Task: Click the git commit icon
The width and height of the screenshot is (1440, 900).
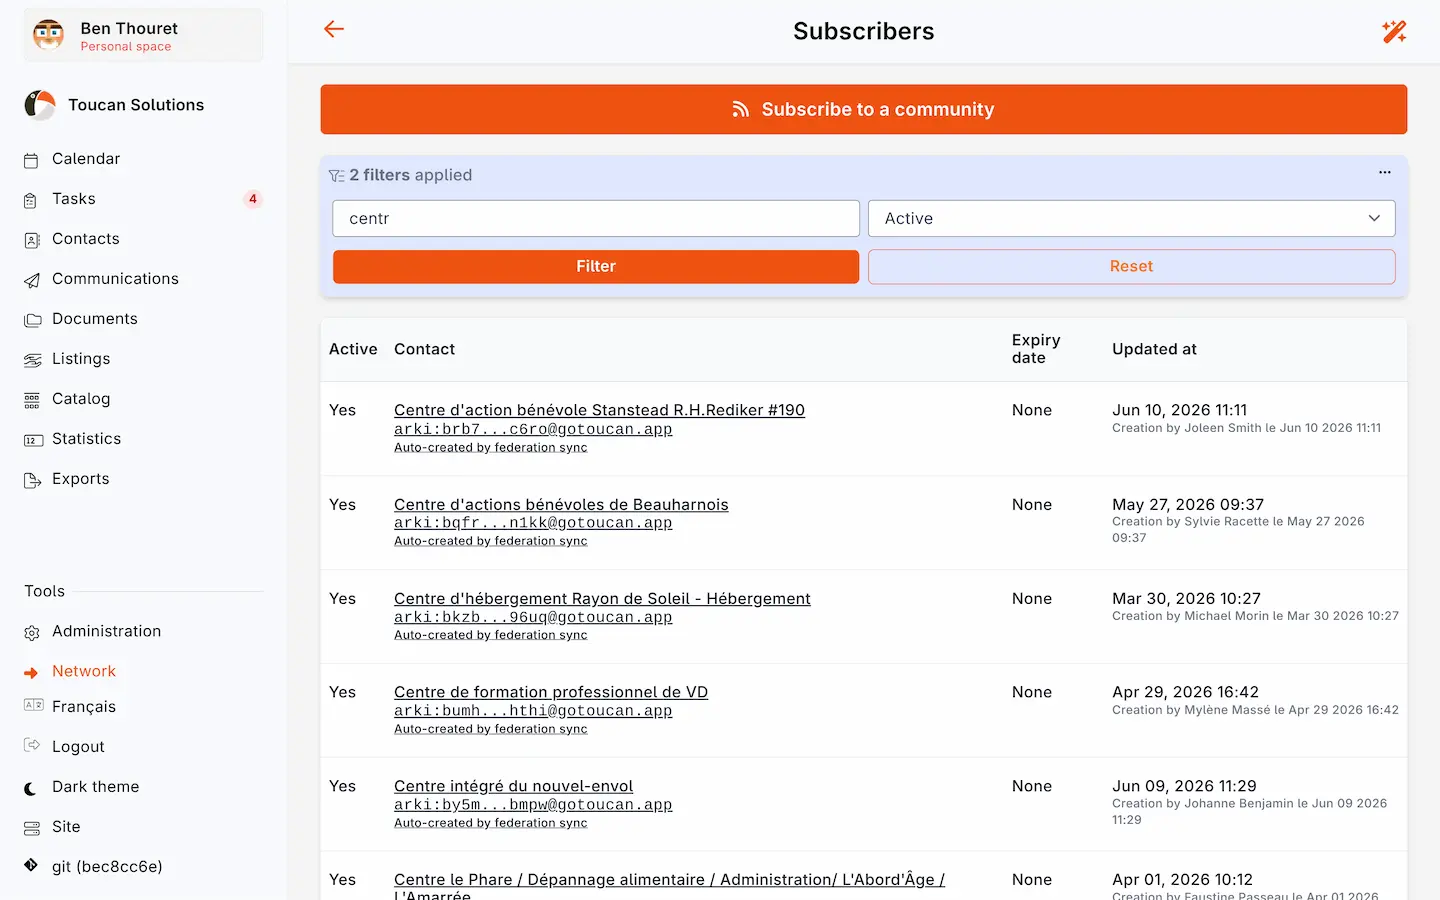Action: (31, 866)
